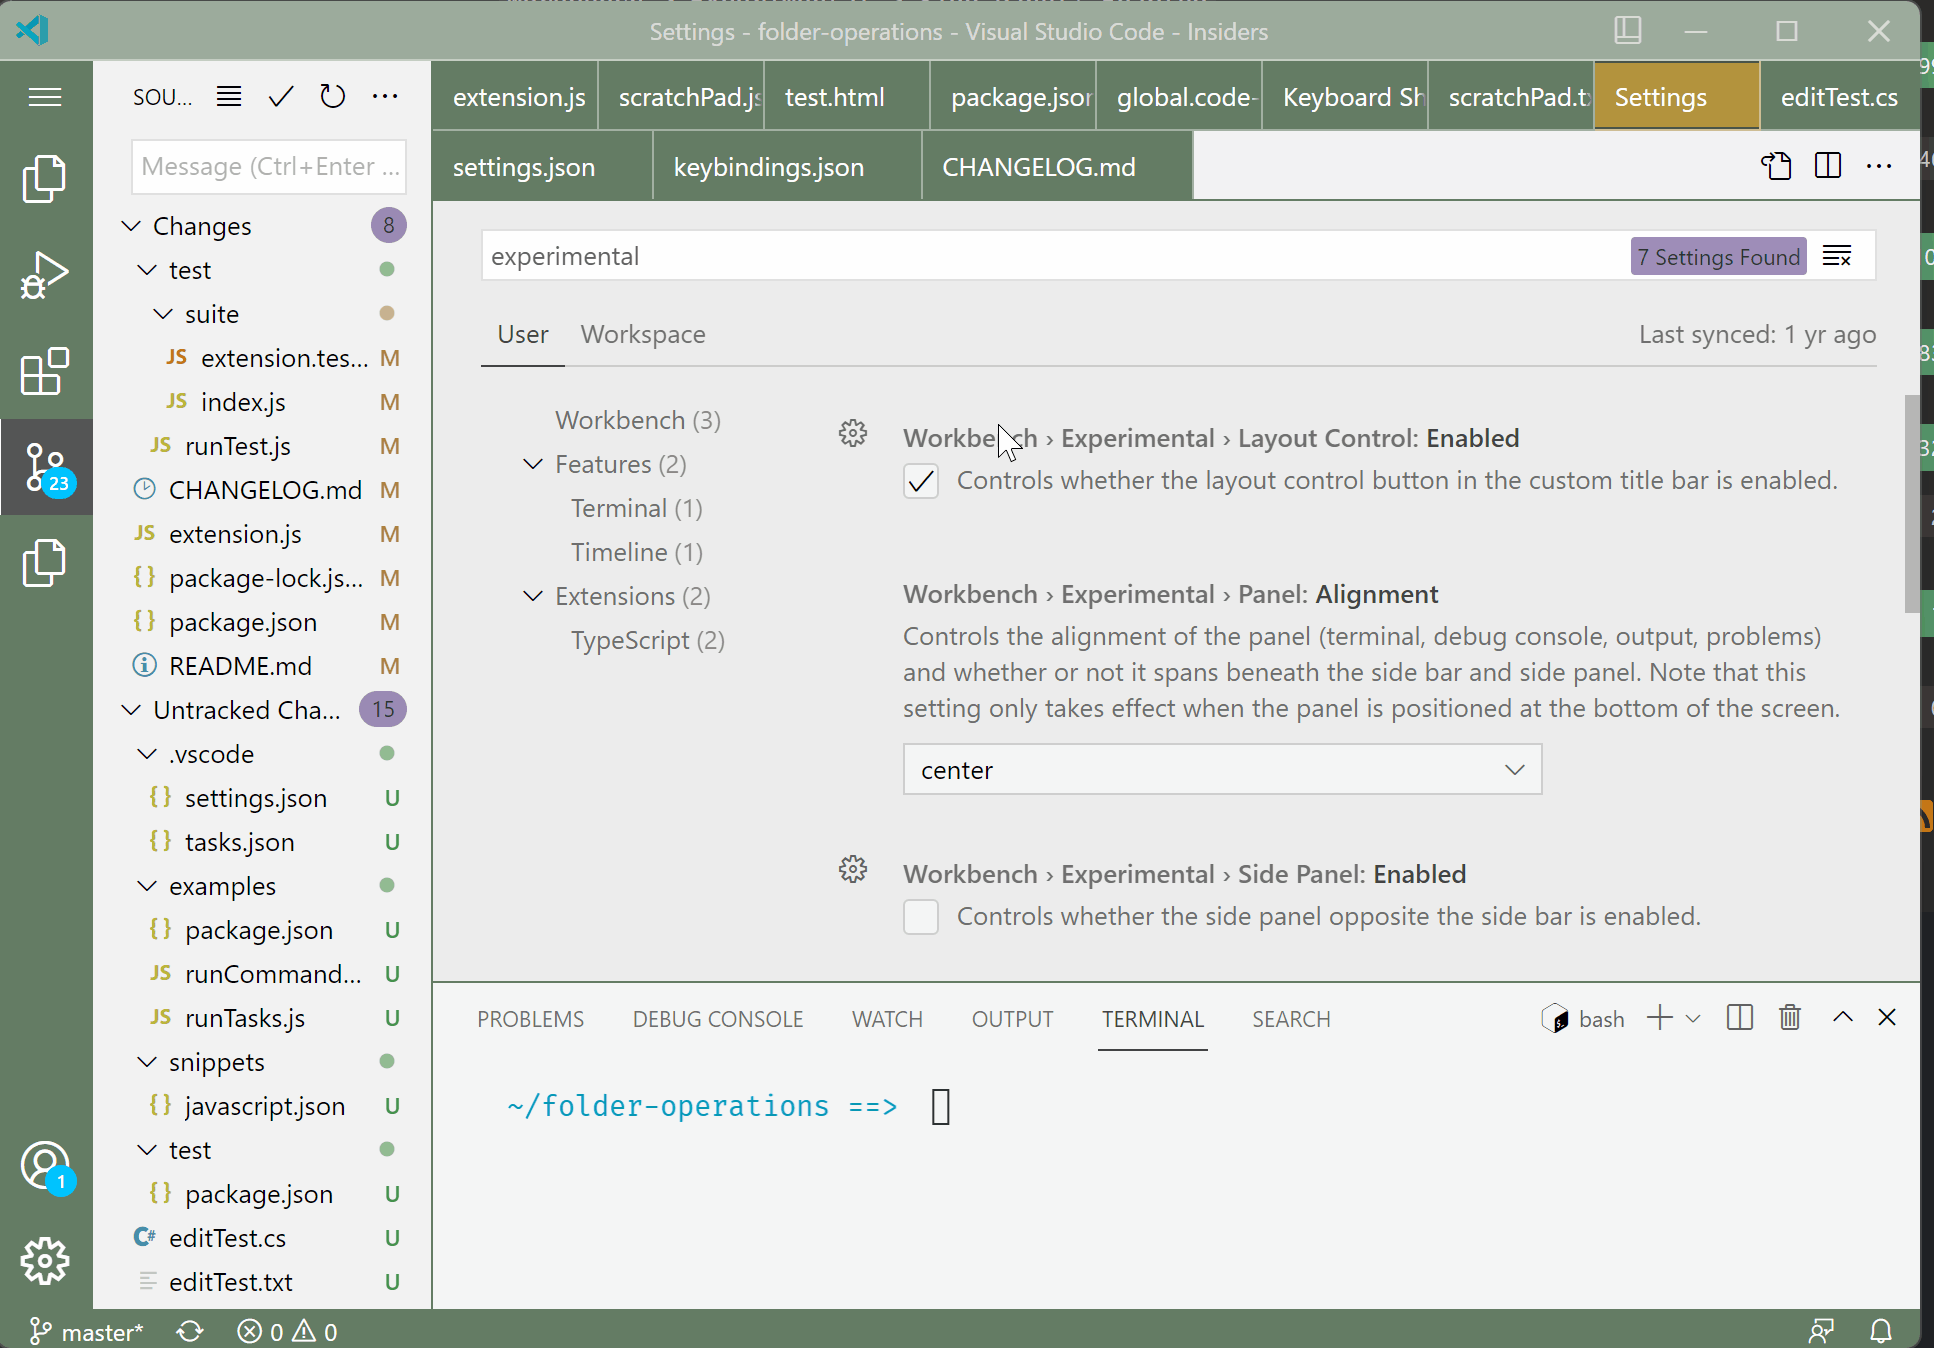Click the settings search field
The height and width of the screenshot is (1348, 1934).
pyautogui.click(x=1055, y=256)
